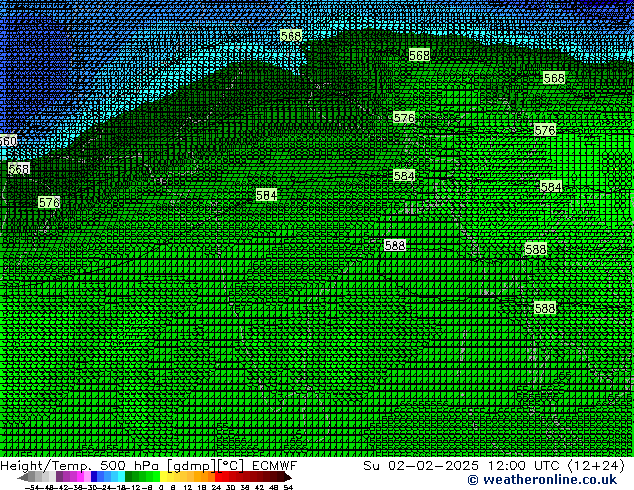634x490 pixels.
Task: Click the 'ECMWF' model name
Action: (275, 466)
